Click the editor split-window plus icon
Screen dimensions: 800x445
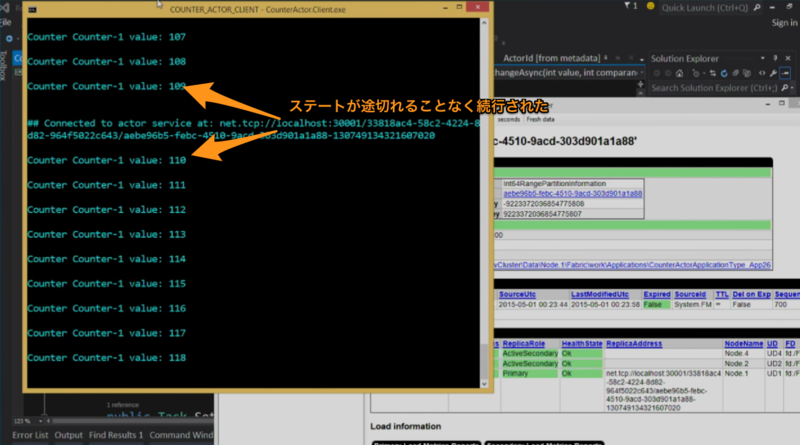[640, 84]
